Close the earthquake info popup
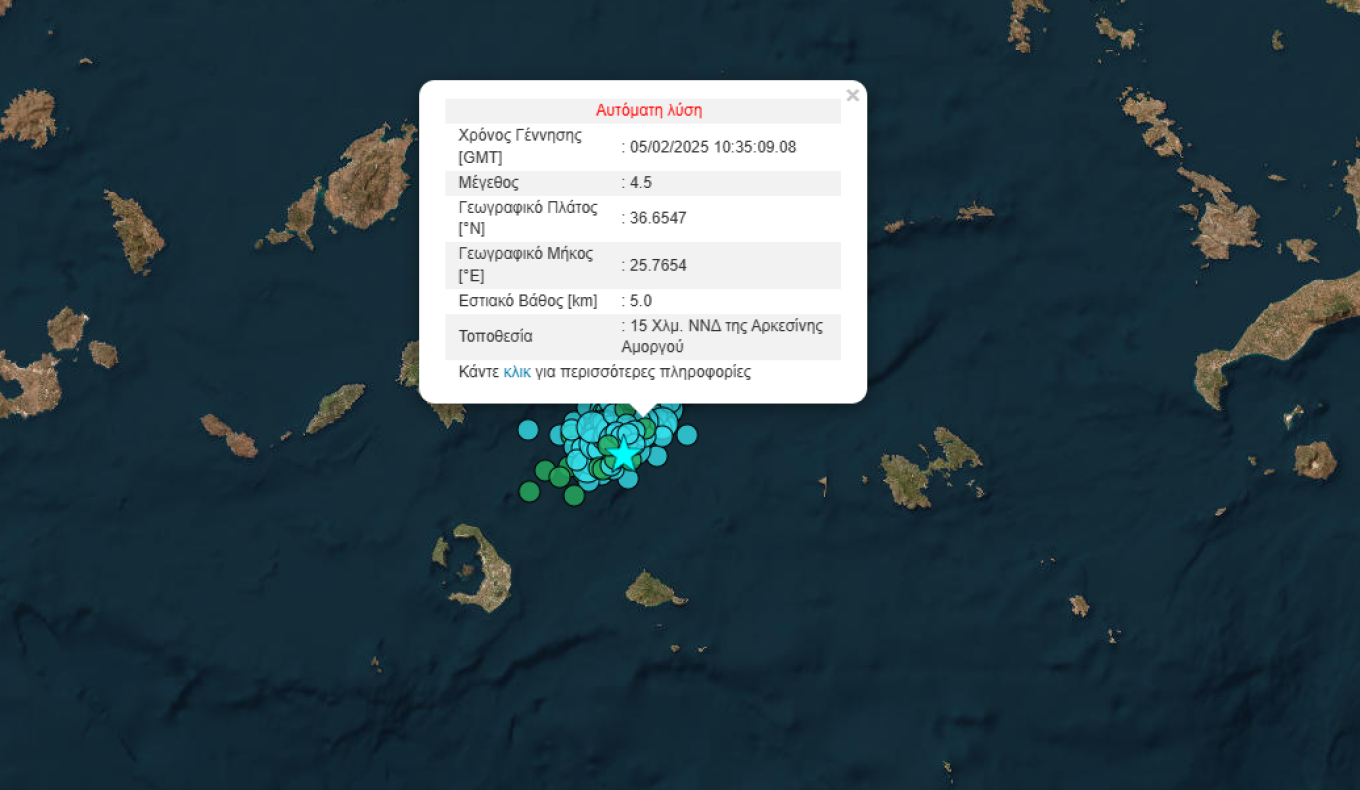This screenshot has height=790, width=1360. click(x=852, y=96)
